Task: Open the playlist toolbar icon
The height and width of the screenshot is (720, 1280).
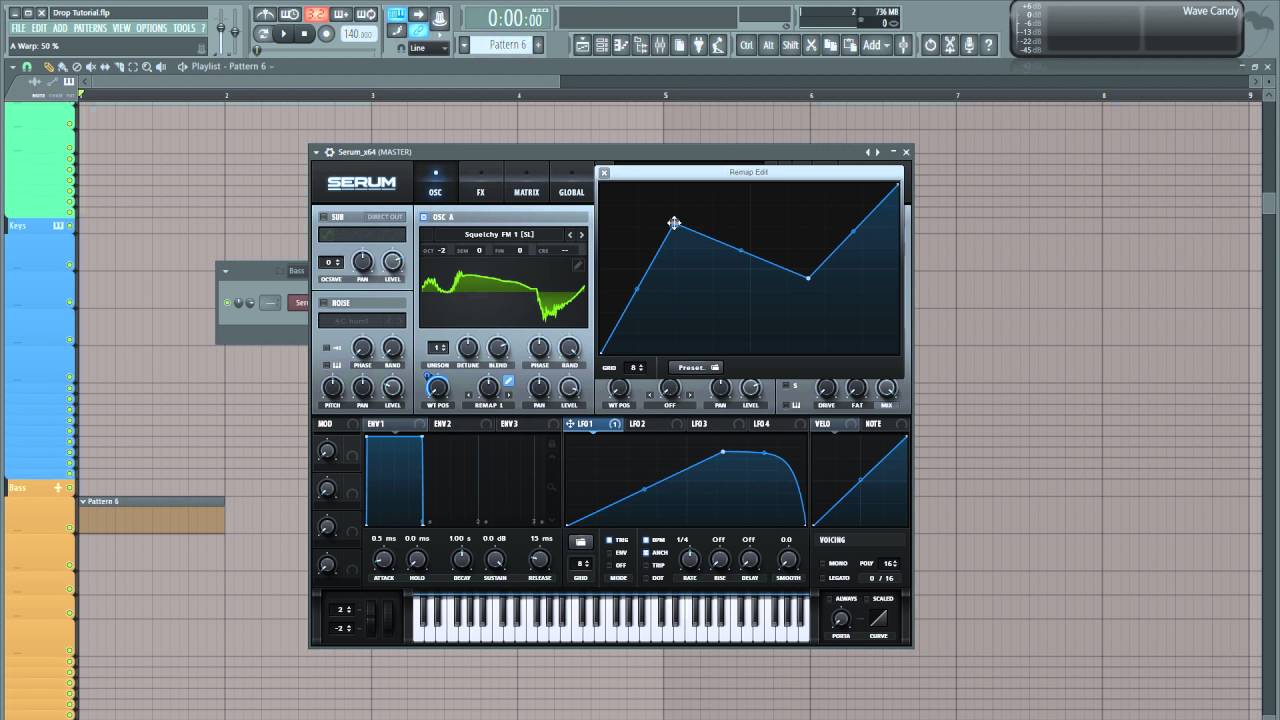Action: tap(583, 45)
